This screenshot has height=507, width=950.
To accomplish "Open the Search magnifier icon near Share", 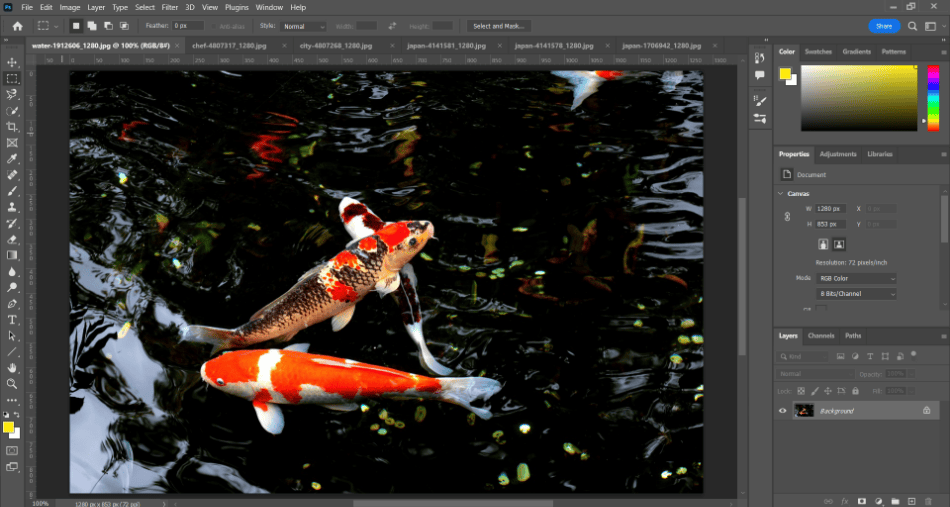I will pos(912,26).
